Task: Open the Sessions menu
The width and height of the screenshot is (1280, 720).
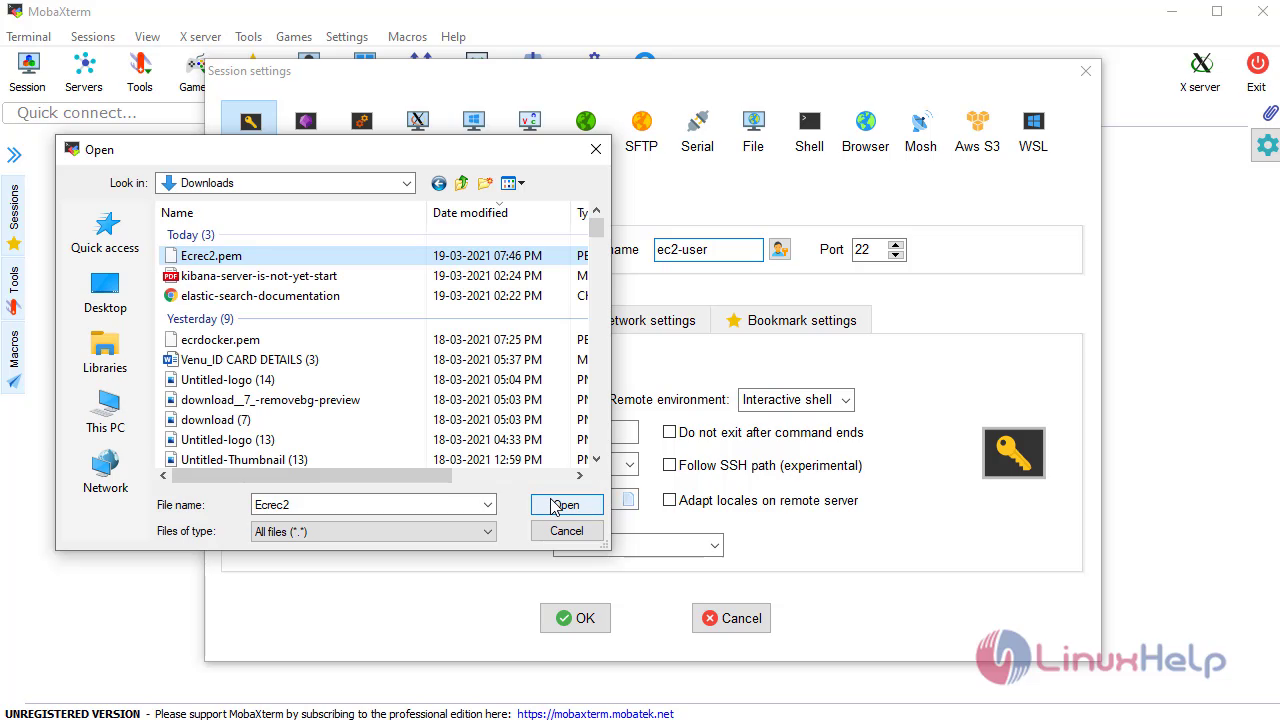Action: pos(93,37)
